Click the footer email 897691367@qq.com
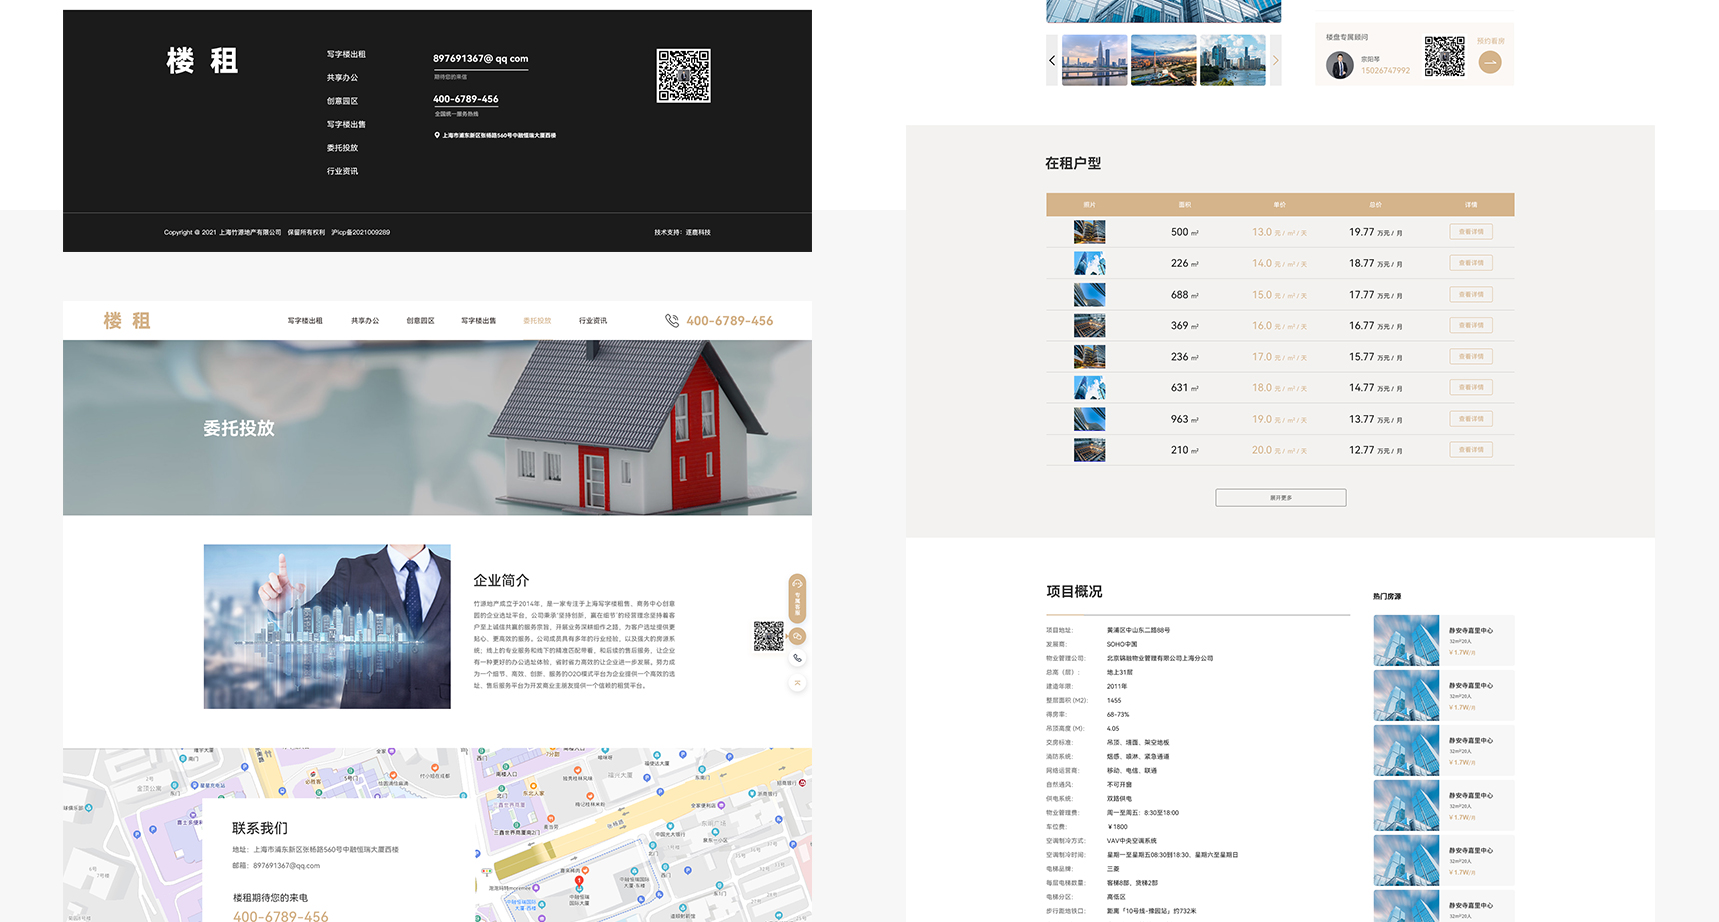The image size is (1719, 922). point(480,59)
